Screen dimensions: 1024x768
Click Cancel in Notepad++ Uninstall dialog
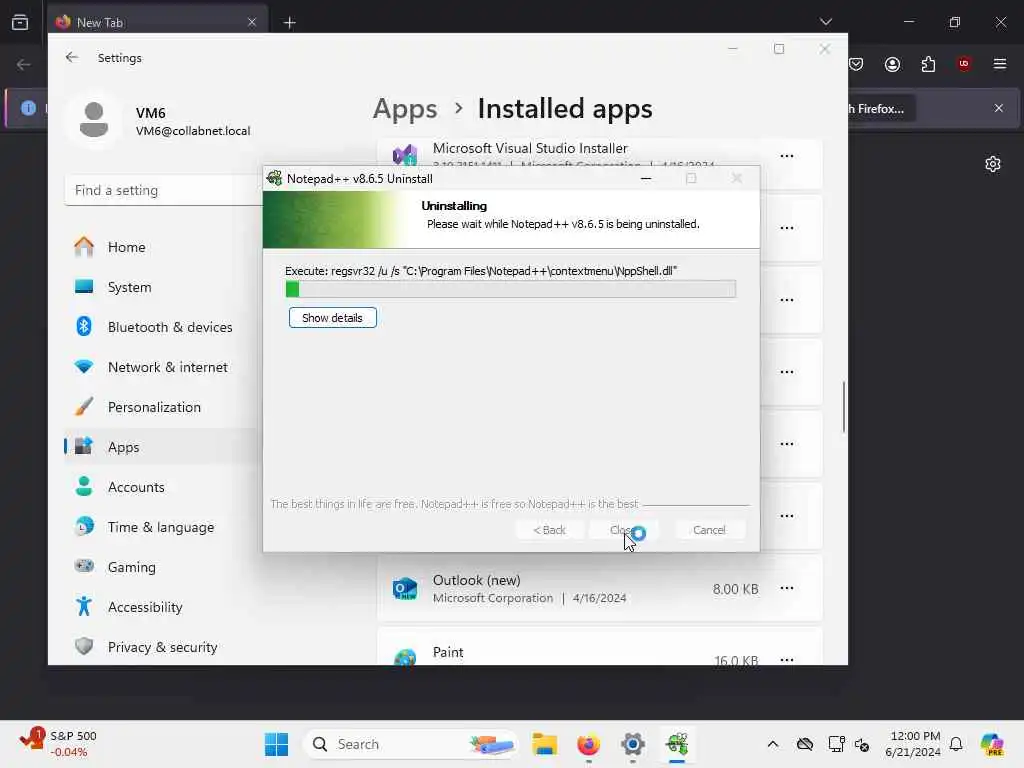tap(709, 530)
